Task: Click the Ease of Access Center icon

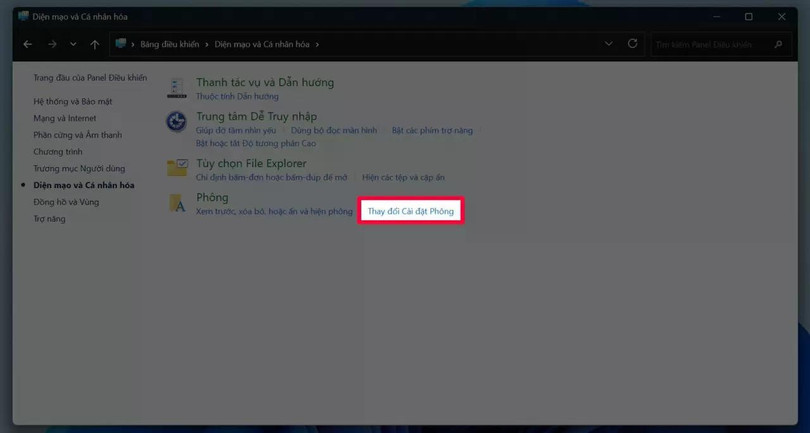Action: (x=177, y=122)
